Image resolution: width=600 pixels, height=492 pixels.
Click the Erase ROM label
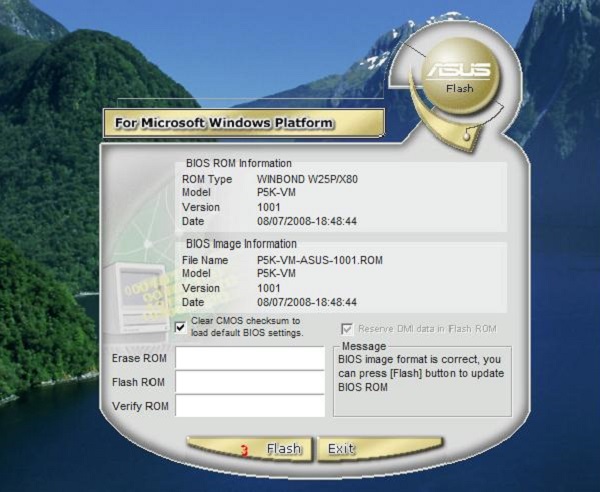pos(138,358)
